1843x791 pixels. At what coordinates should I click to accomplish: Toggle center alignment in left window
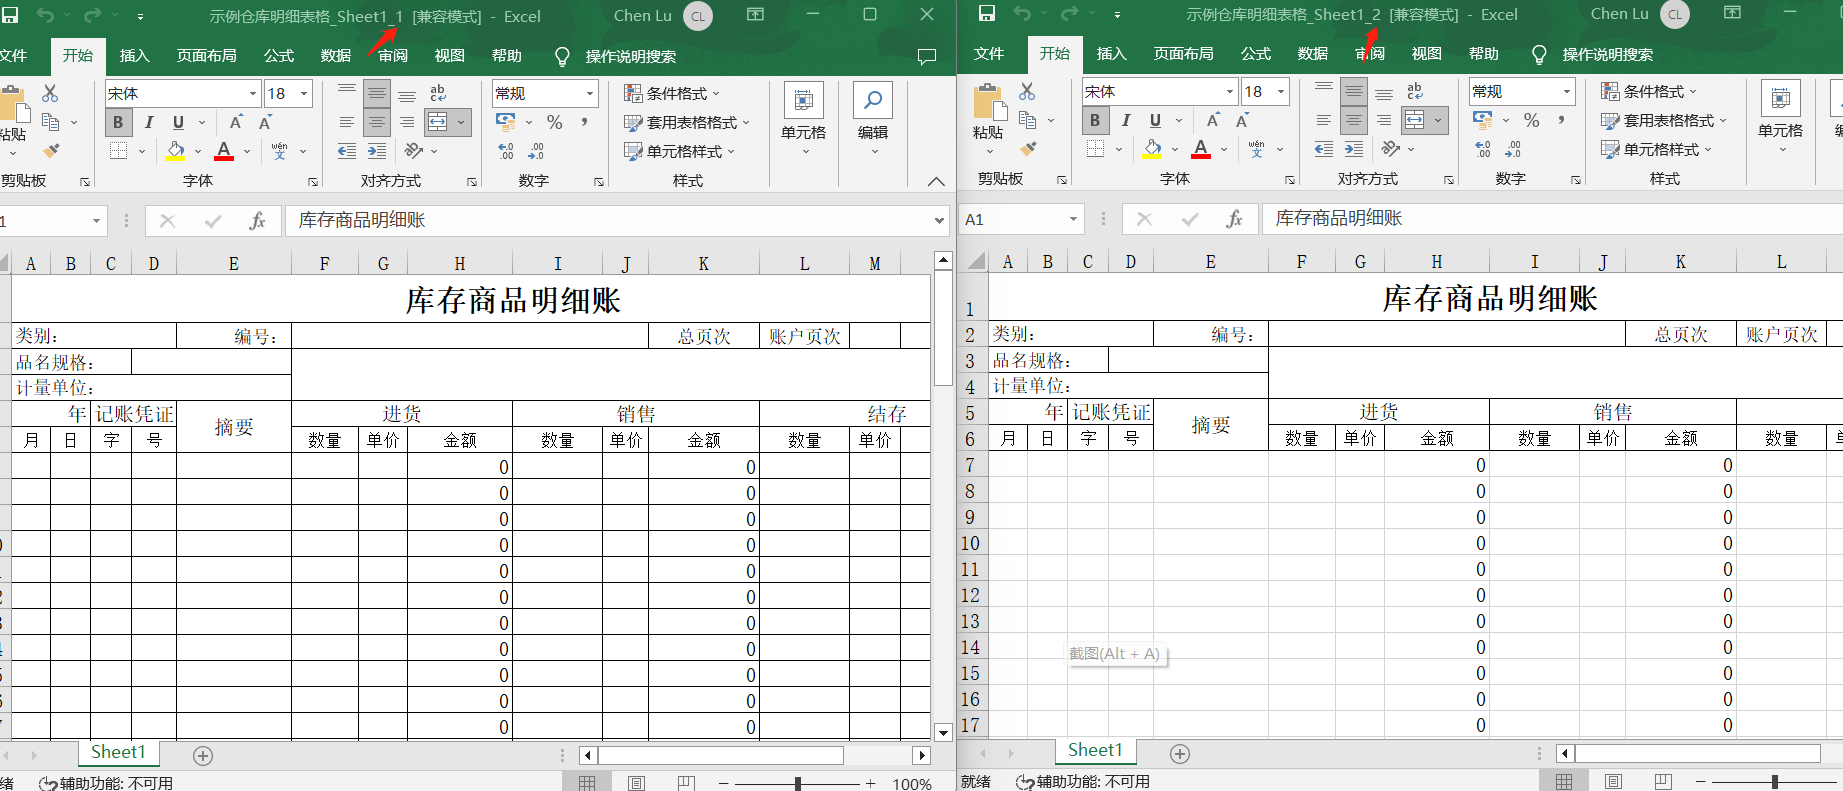[x=376, y=122]
